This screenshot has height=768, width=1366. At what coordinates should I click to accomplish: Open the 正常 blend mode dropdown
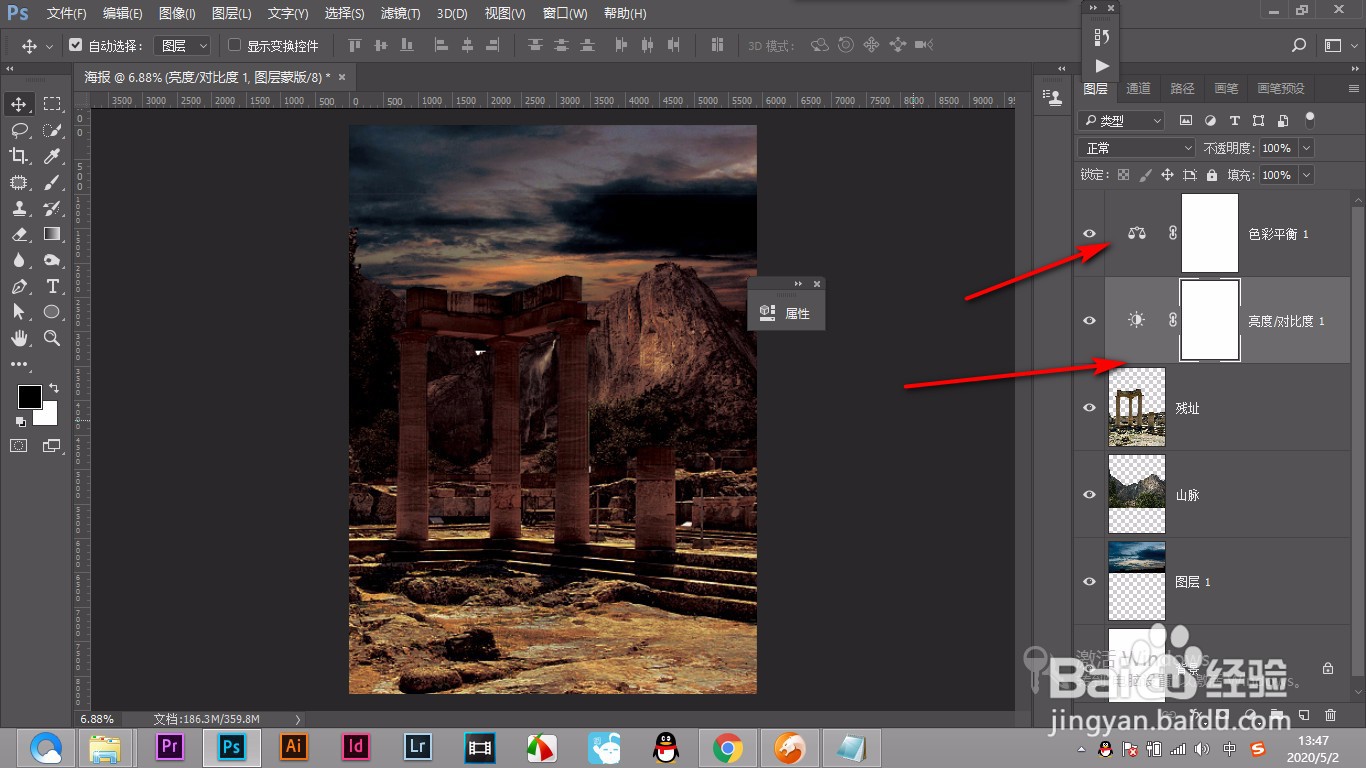[x=1137, y=148]
